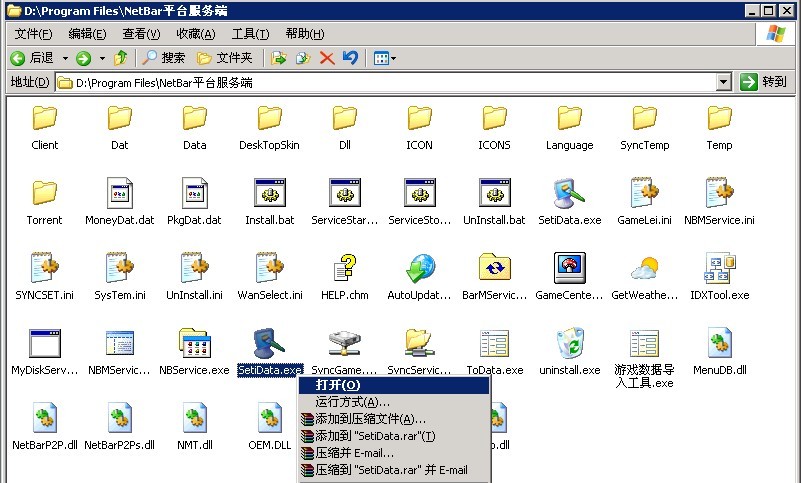The image size is (801, 483).
Task: Click the Copy To folder toolbar icon
Action: click(303, 58)
